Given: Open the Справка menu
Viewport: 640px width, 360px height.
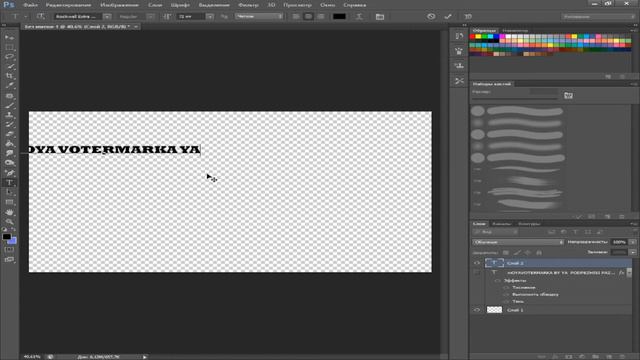Looking at the screenshot, I should pos(354,5).
